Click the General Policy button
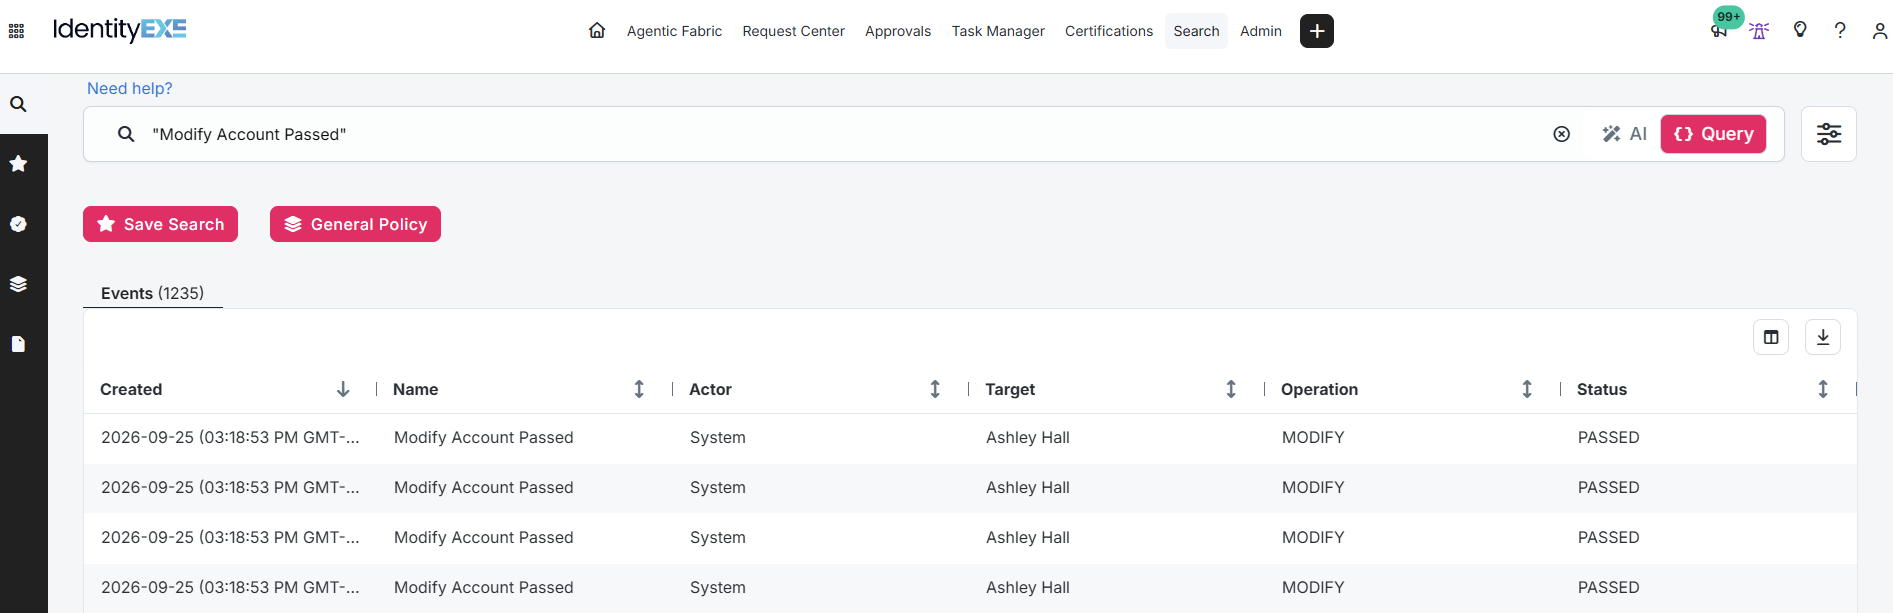1893x613 pixels. (355, 224)
